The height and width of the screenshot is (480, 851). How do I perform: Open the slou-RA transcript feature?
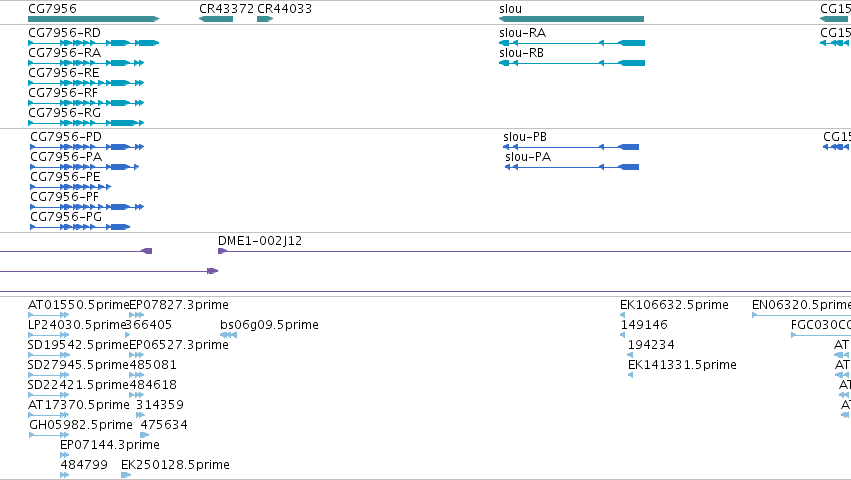point(571,43)
